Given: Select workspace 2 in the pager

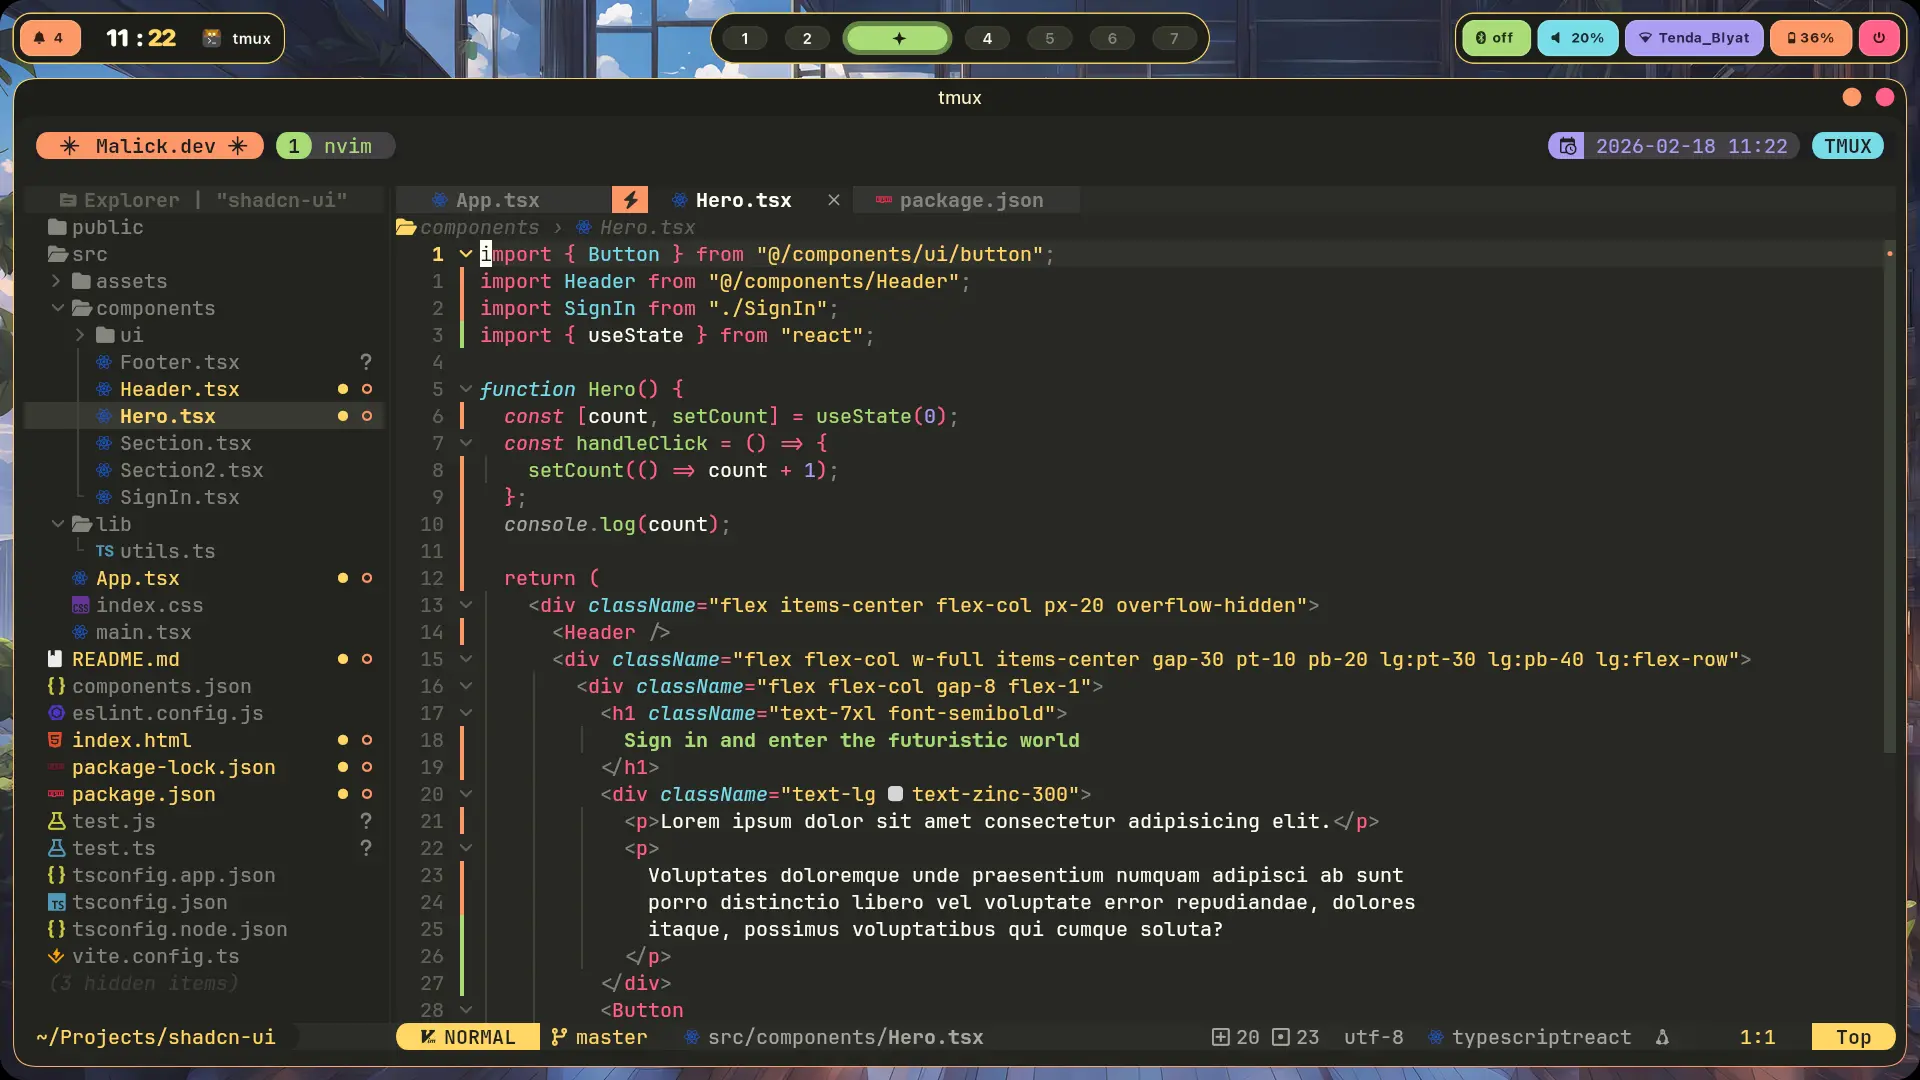Looking at the screenshot, I should (807, 38).
